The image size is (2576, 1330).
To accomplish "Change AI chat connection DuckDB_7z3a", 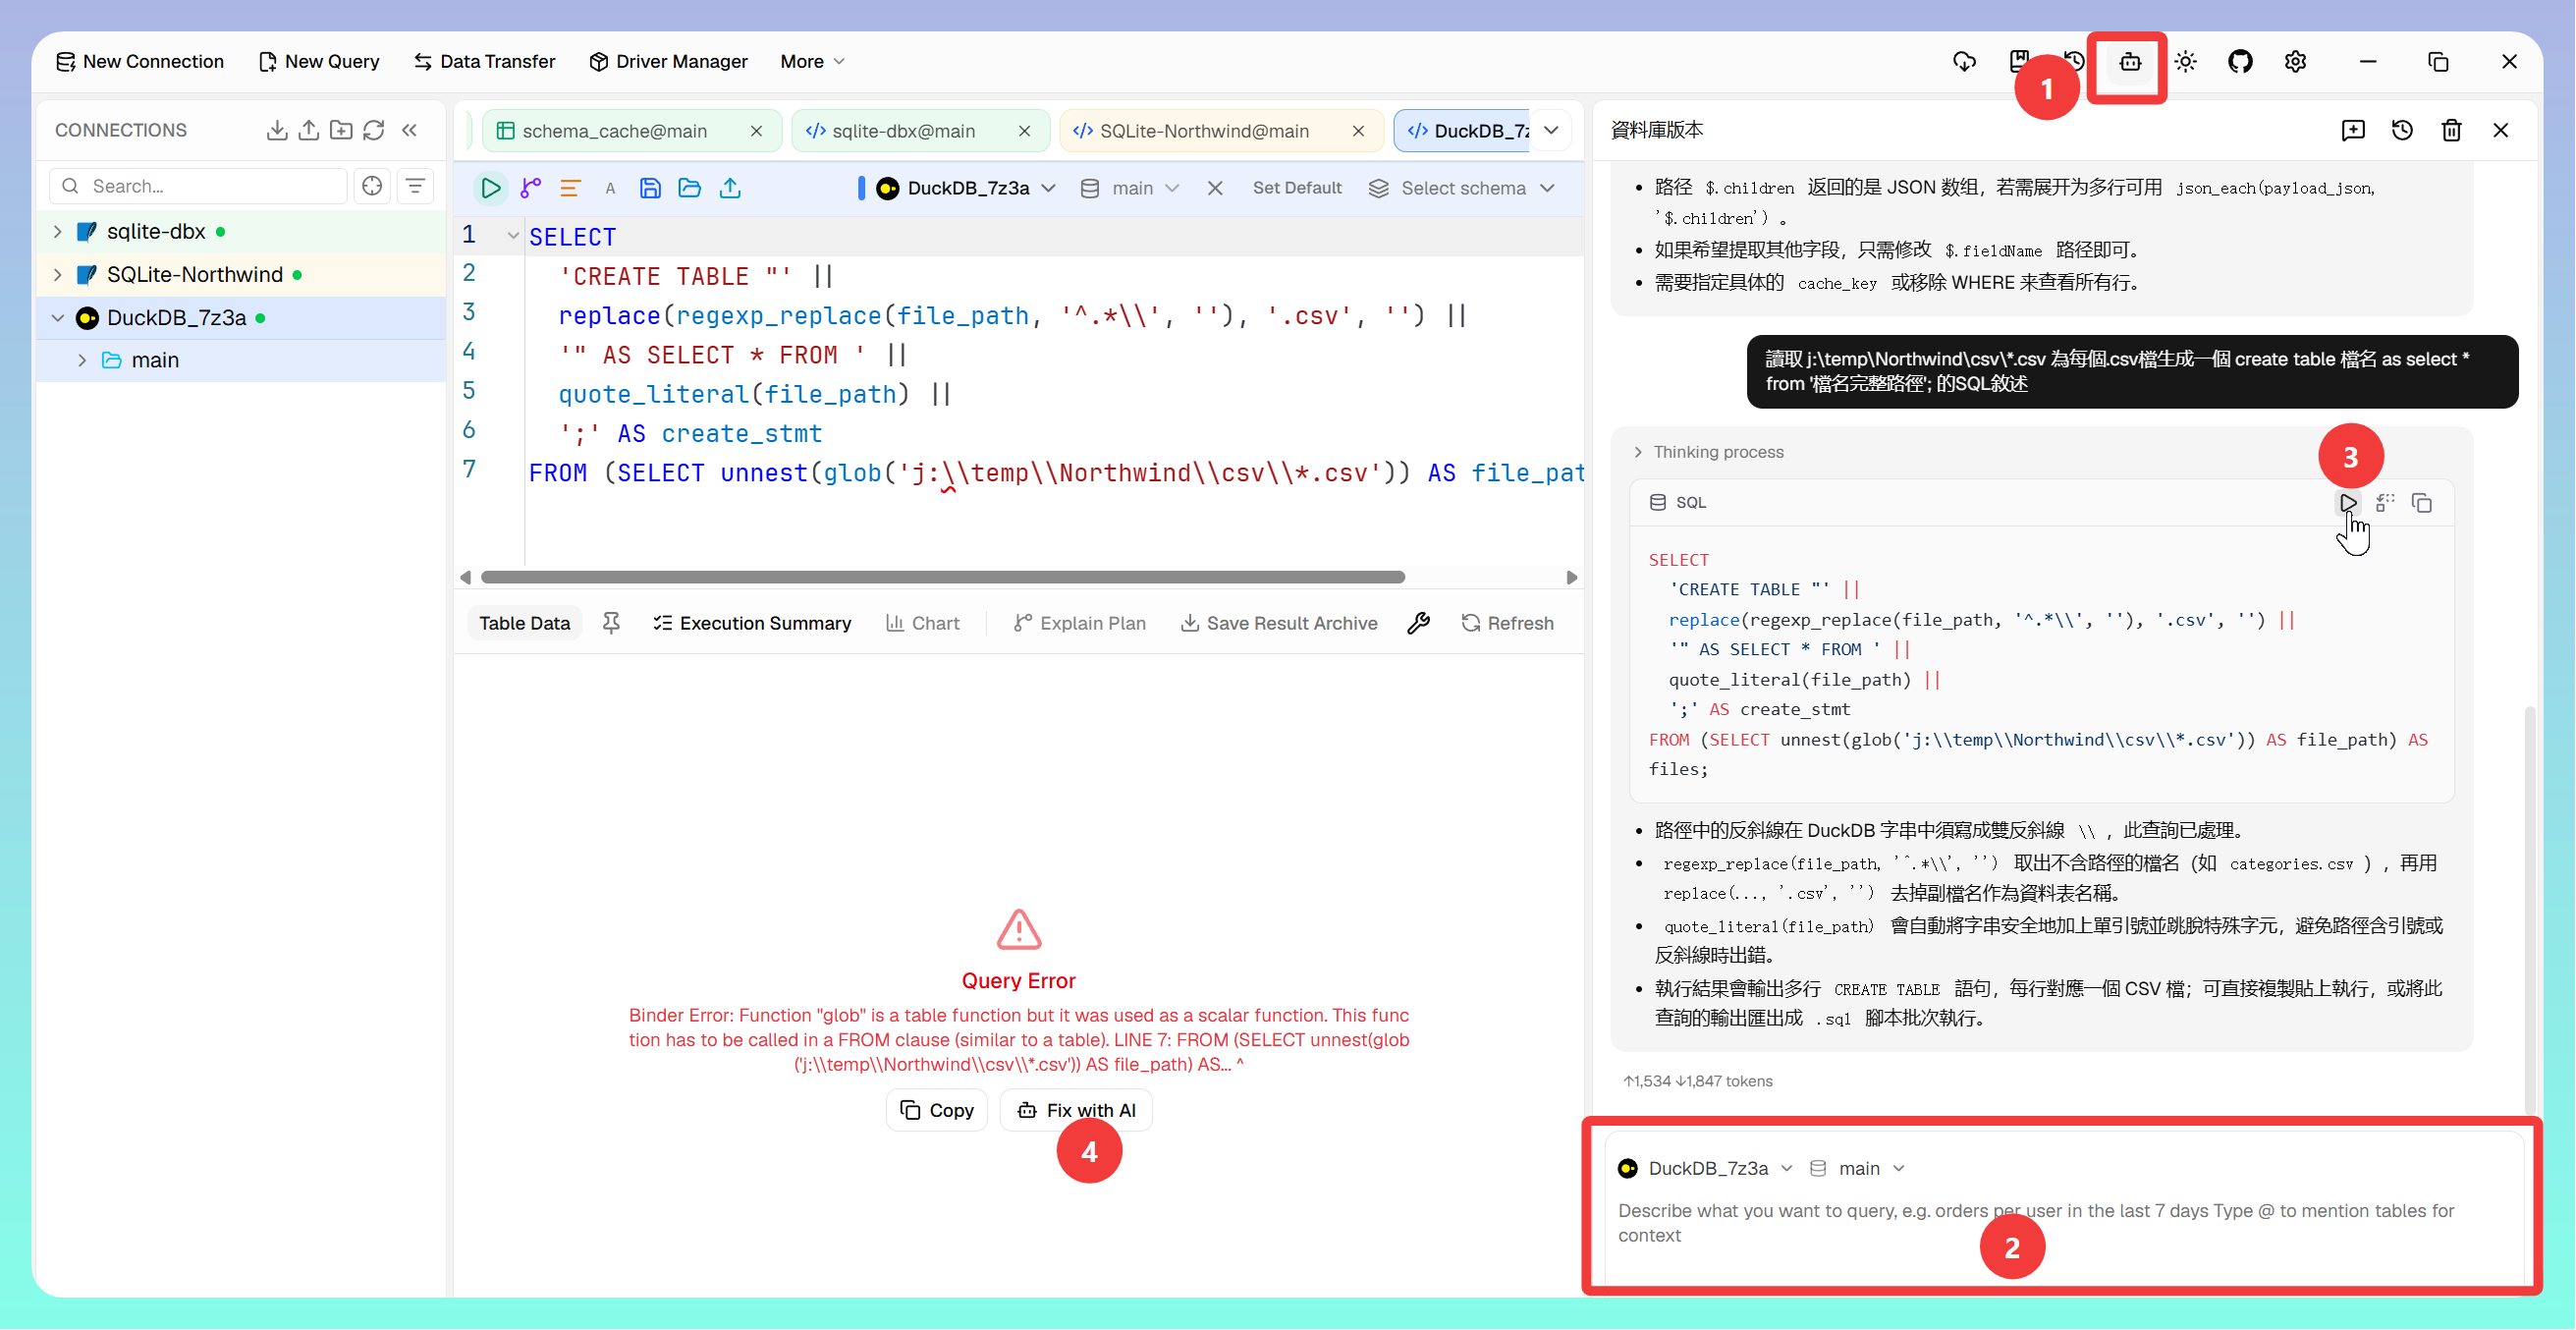I will (1706, 1169).
